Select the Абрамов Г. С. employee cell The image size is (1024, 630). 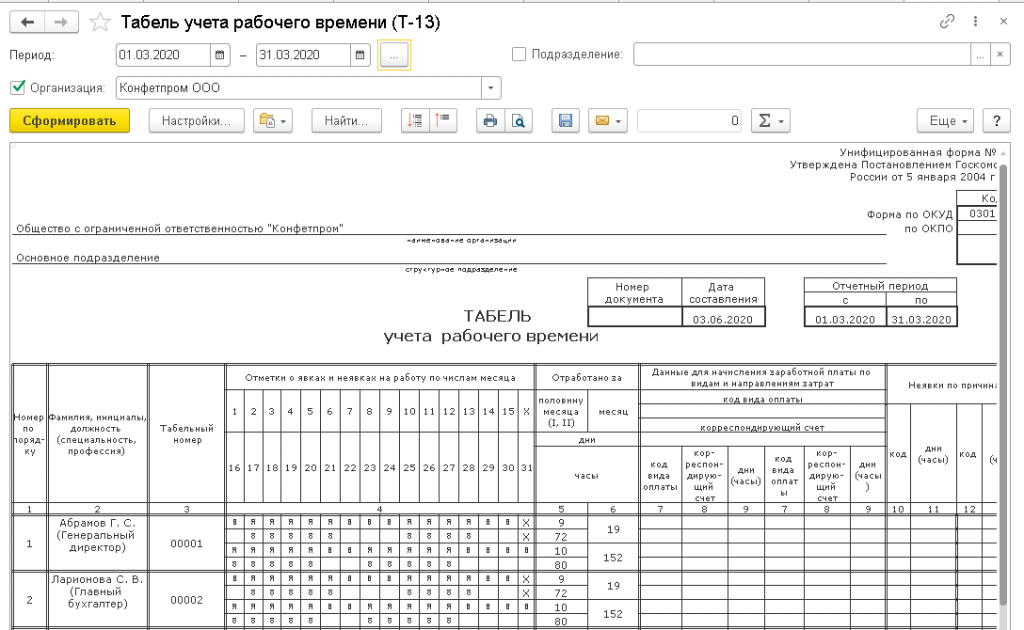click(97, 543)
